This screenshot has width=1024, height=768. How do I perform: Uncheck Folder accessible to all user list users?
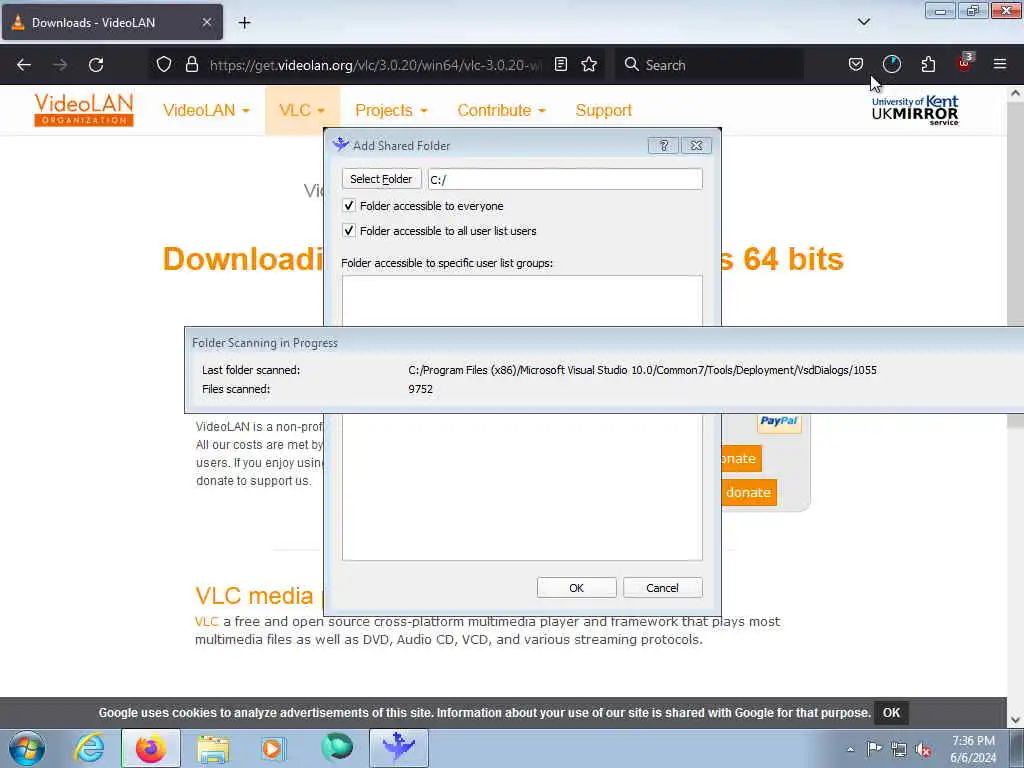349,231
